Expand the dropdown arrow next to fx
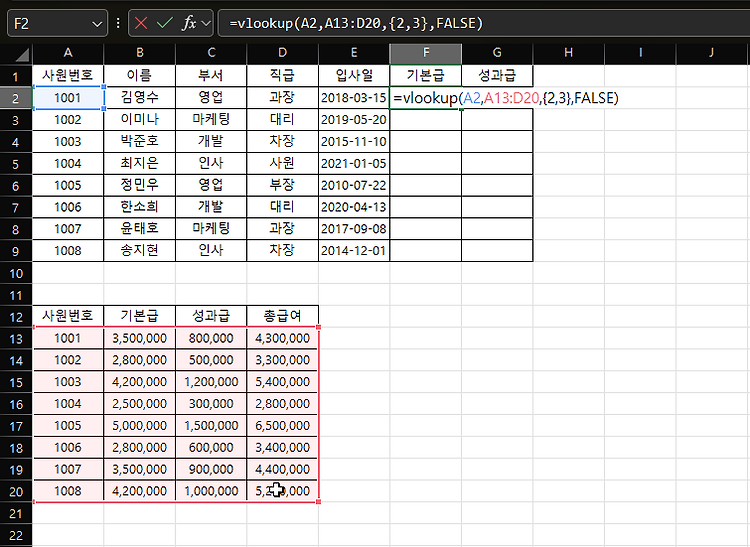The width and height of the screenshot is (750, 547). 206,23
